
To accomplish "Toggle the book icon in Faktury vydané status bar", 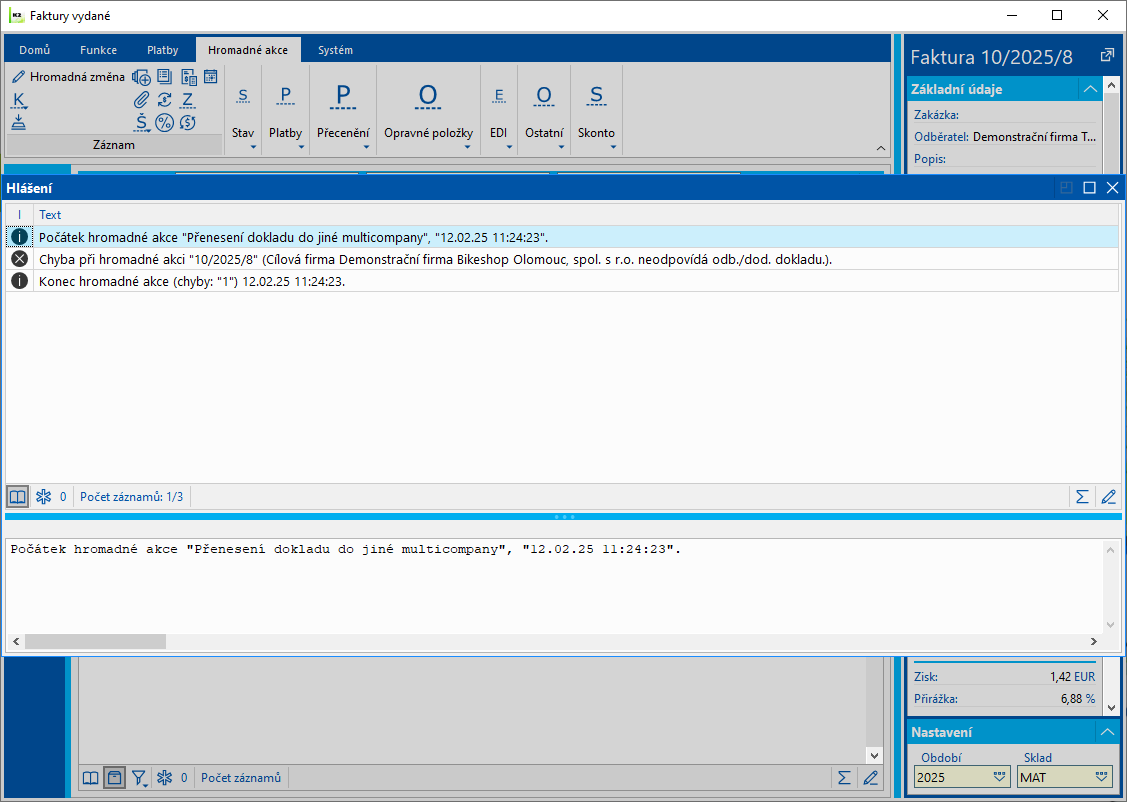I will pos(90,778).
